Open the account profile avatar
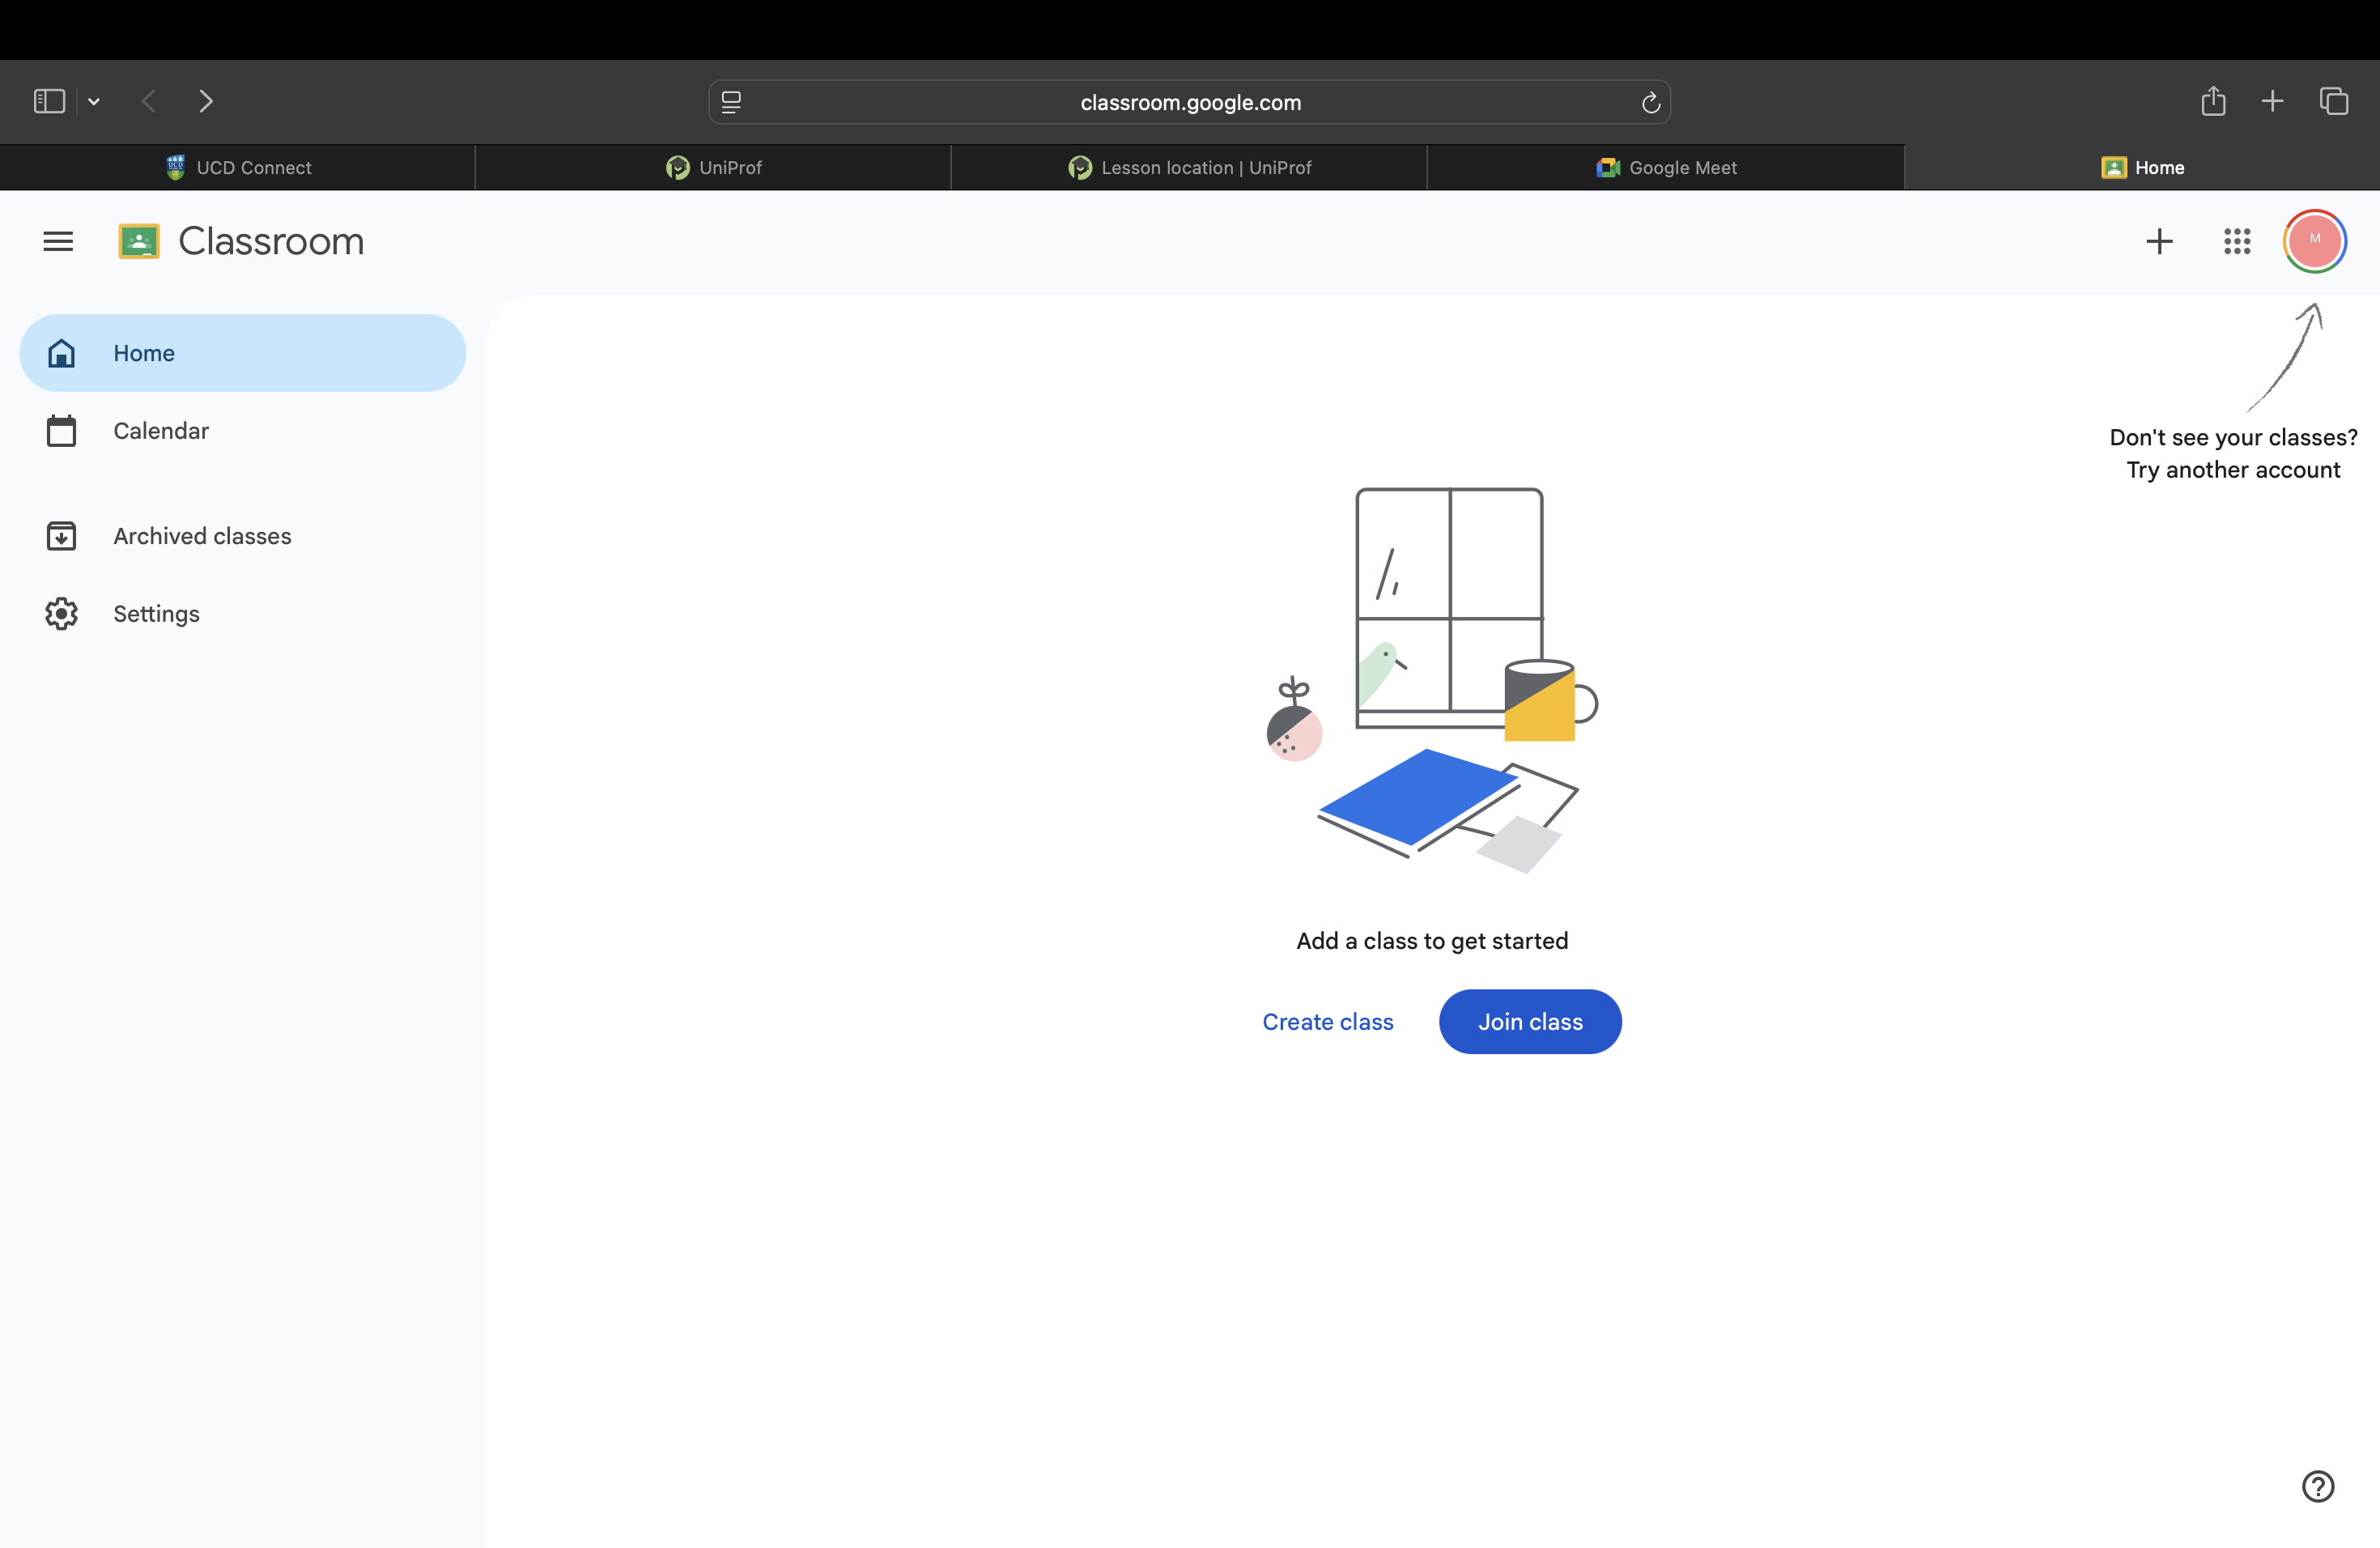 pos(2314,241)
